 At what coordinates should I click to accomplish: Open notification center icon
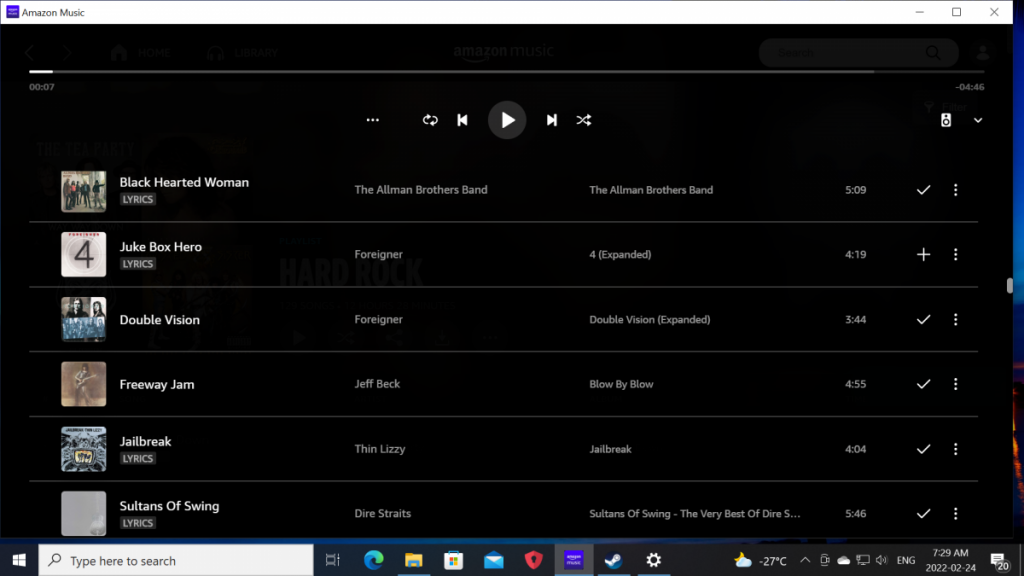(x=999, y=561)
